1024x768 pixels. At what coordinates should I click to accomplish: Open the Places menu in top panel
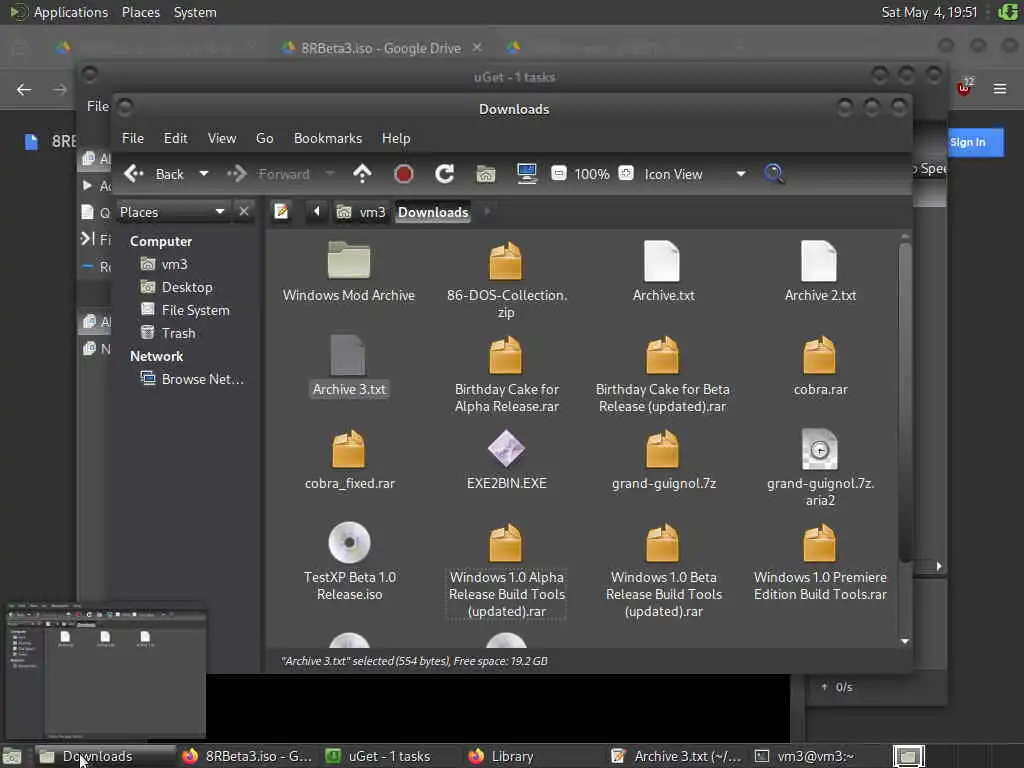click(140, 12)
